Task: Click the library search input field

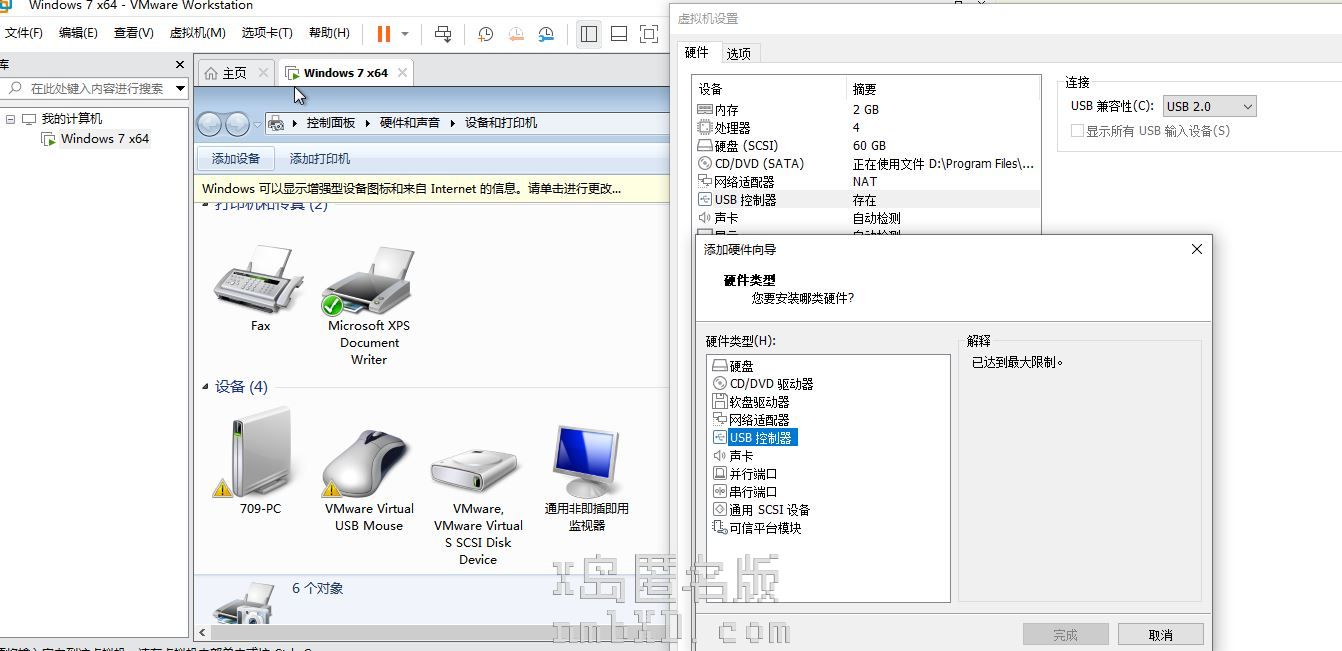Action: tap(96, 89)
